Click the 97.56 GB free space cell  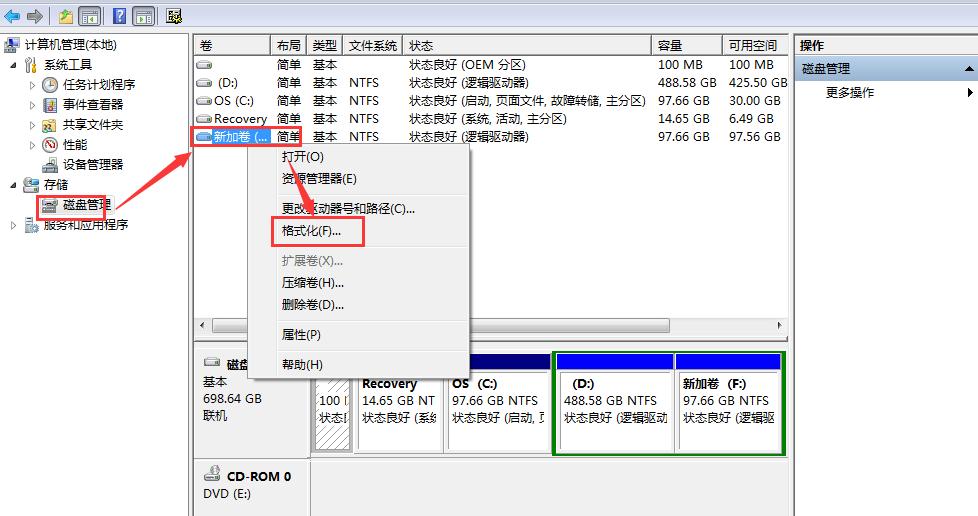(x=754, y=137)
